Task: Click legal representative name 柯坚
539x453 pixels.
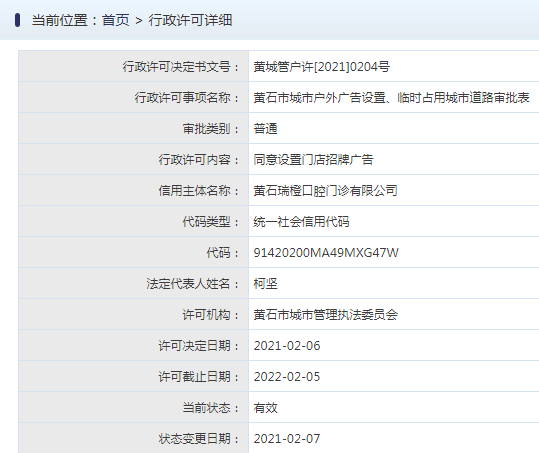Action: [265, 284]
